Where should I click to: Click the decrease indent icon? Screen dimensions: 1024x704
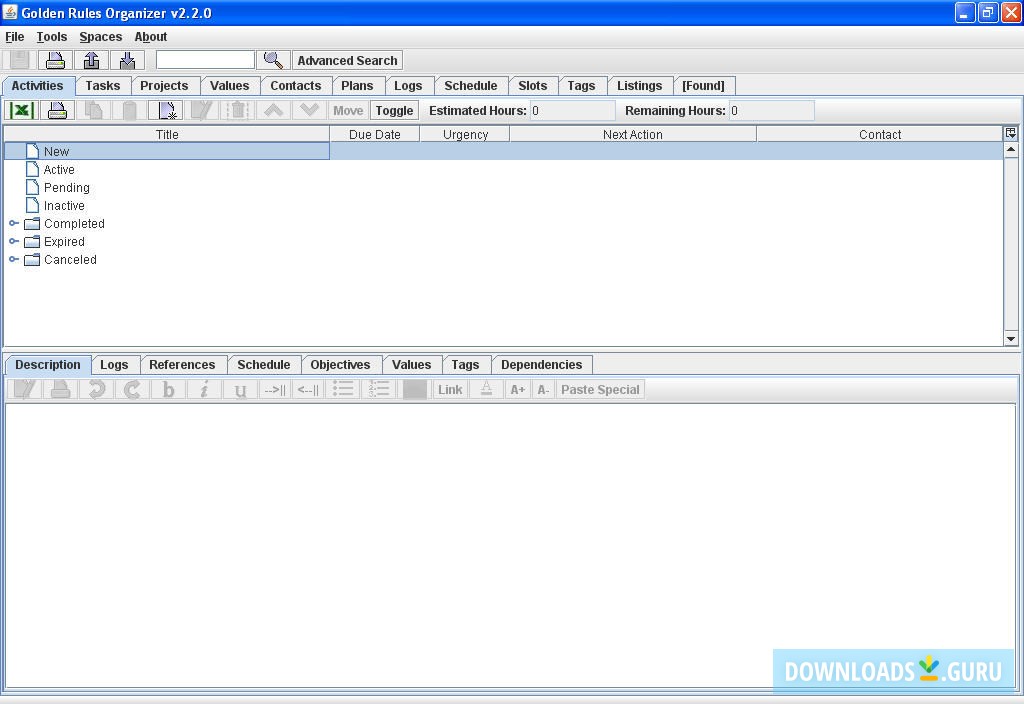click(x=309, y=389)
